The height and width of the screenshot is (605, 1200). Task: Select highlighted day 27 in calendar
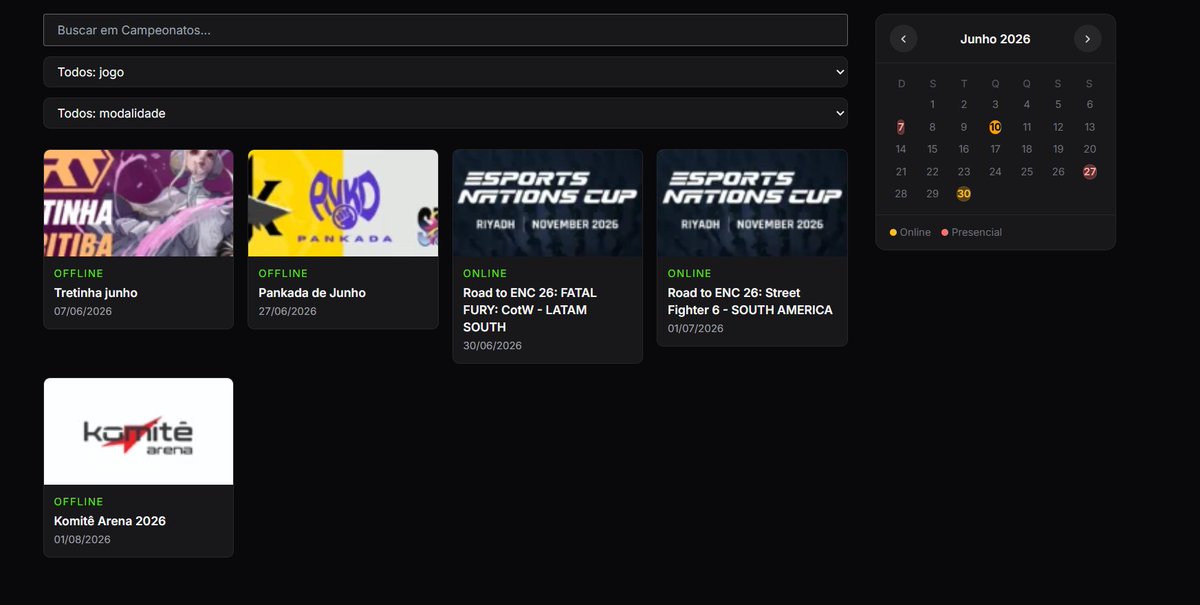click(x=1090, y=172)
